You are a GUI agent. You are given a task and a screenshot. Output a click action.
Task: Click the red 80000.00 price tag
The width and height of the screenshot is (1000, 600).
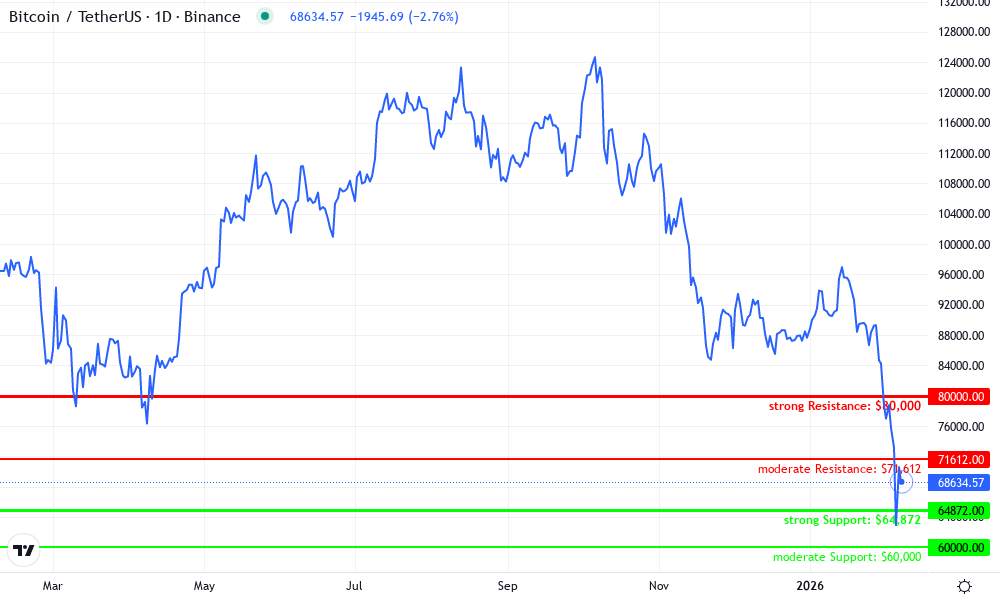tap(959, 396)
